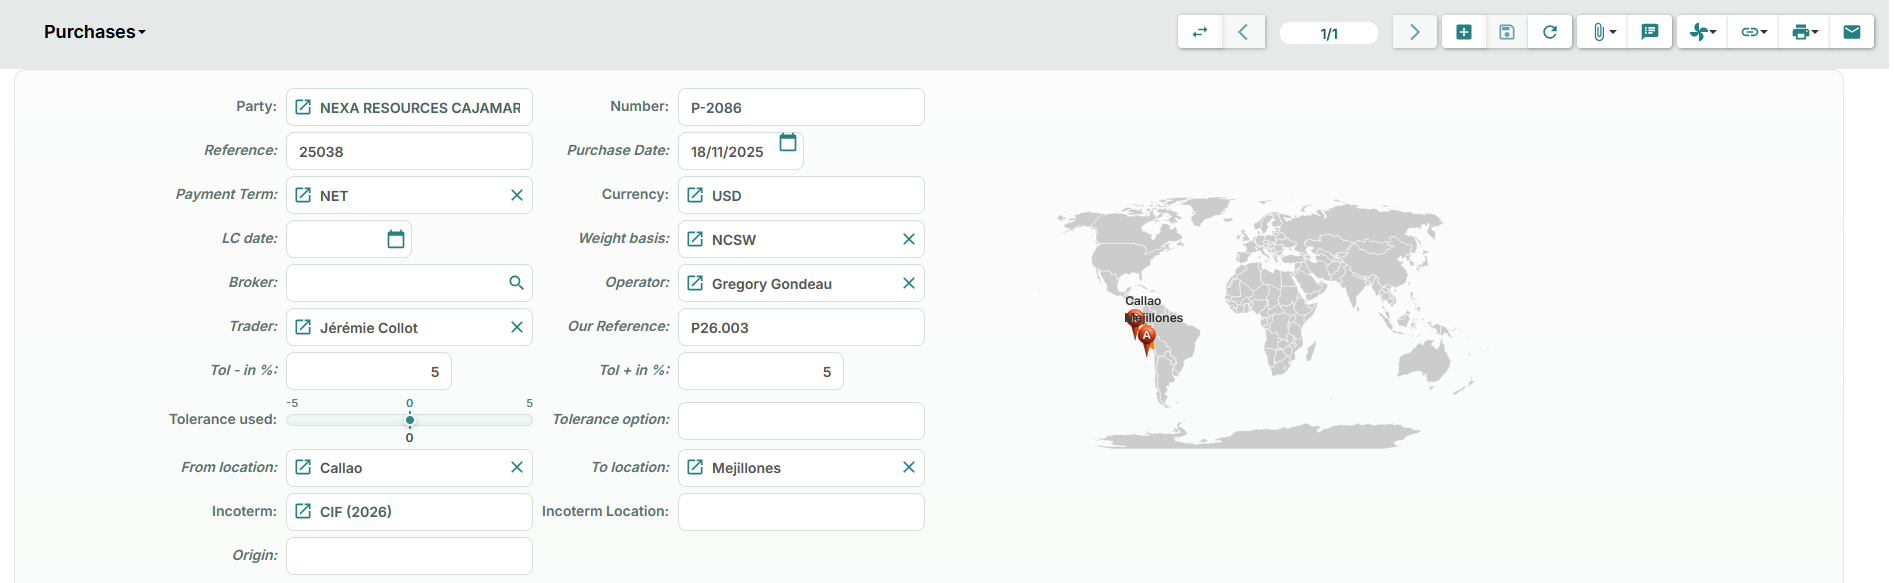Create a new record icon

[x=1464, y=32]
